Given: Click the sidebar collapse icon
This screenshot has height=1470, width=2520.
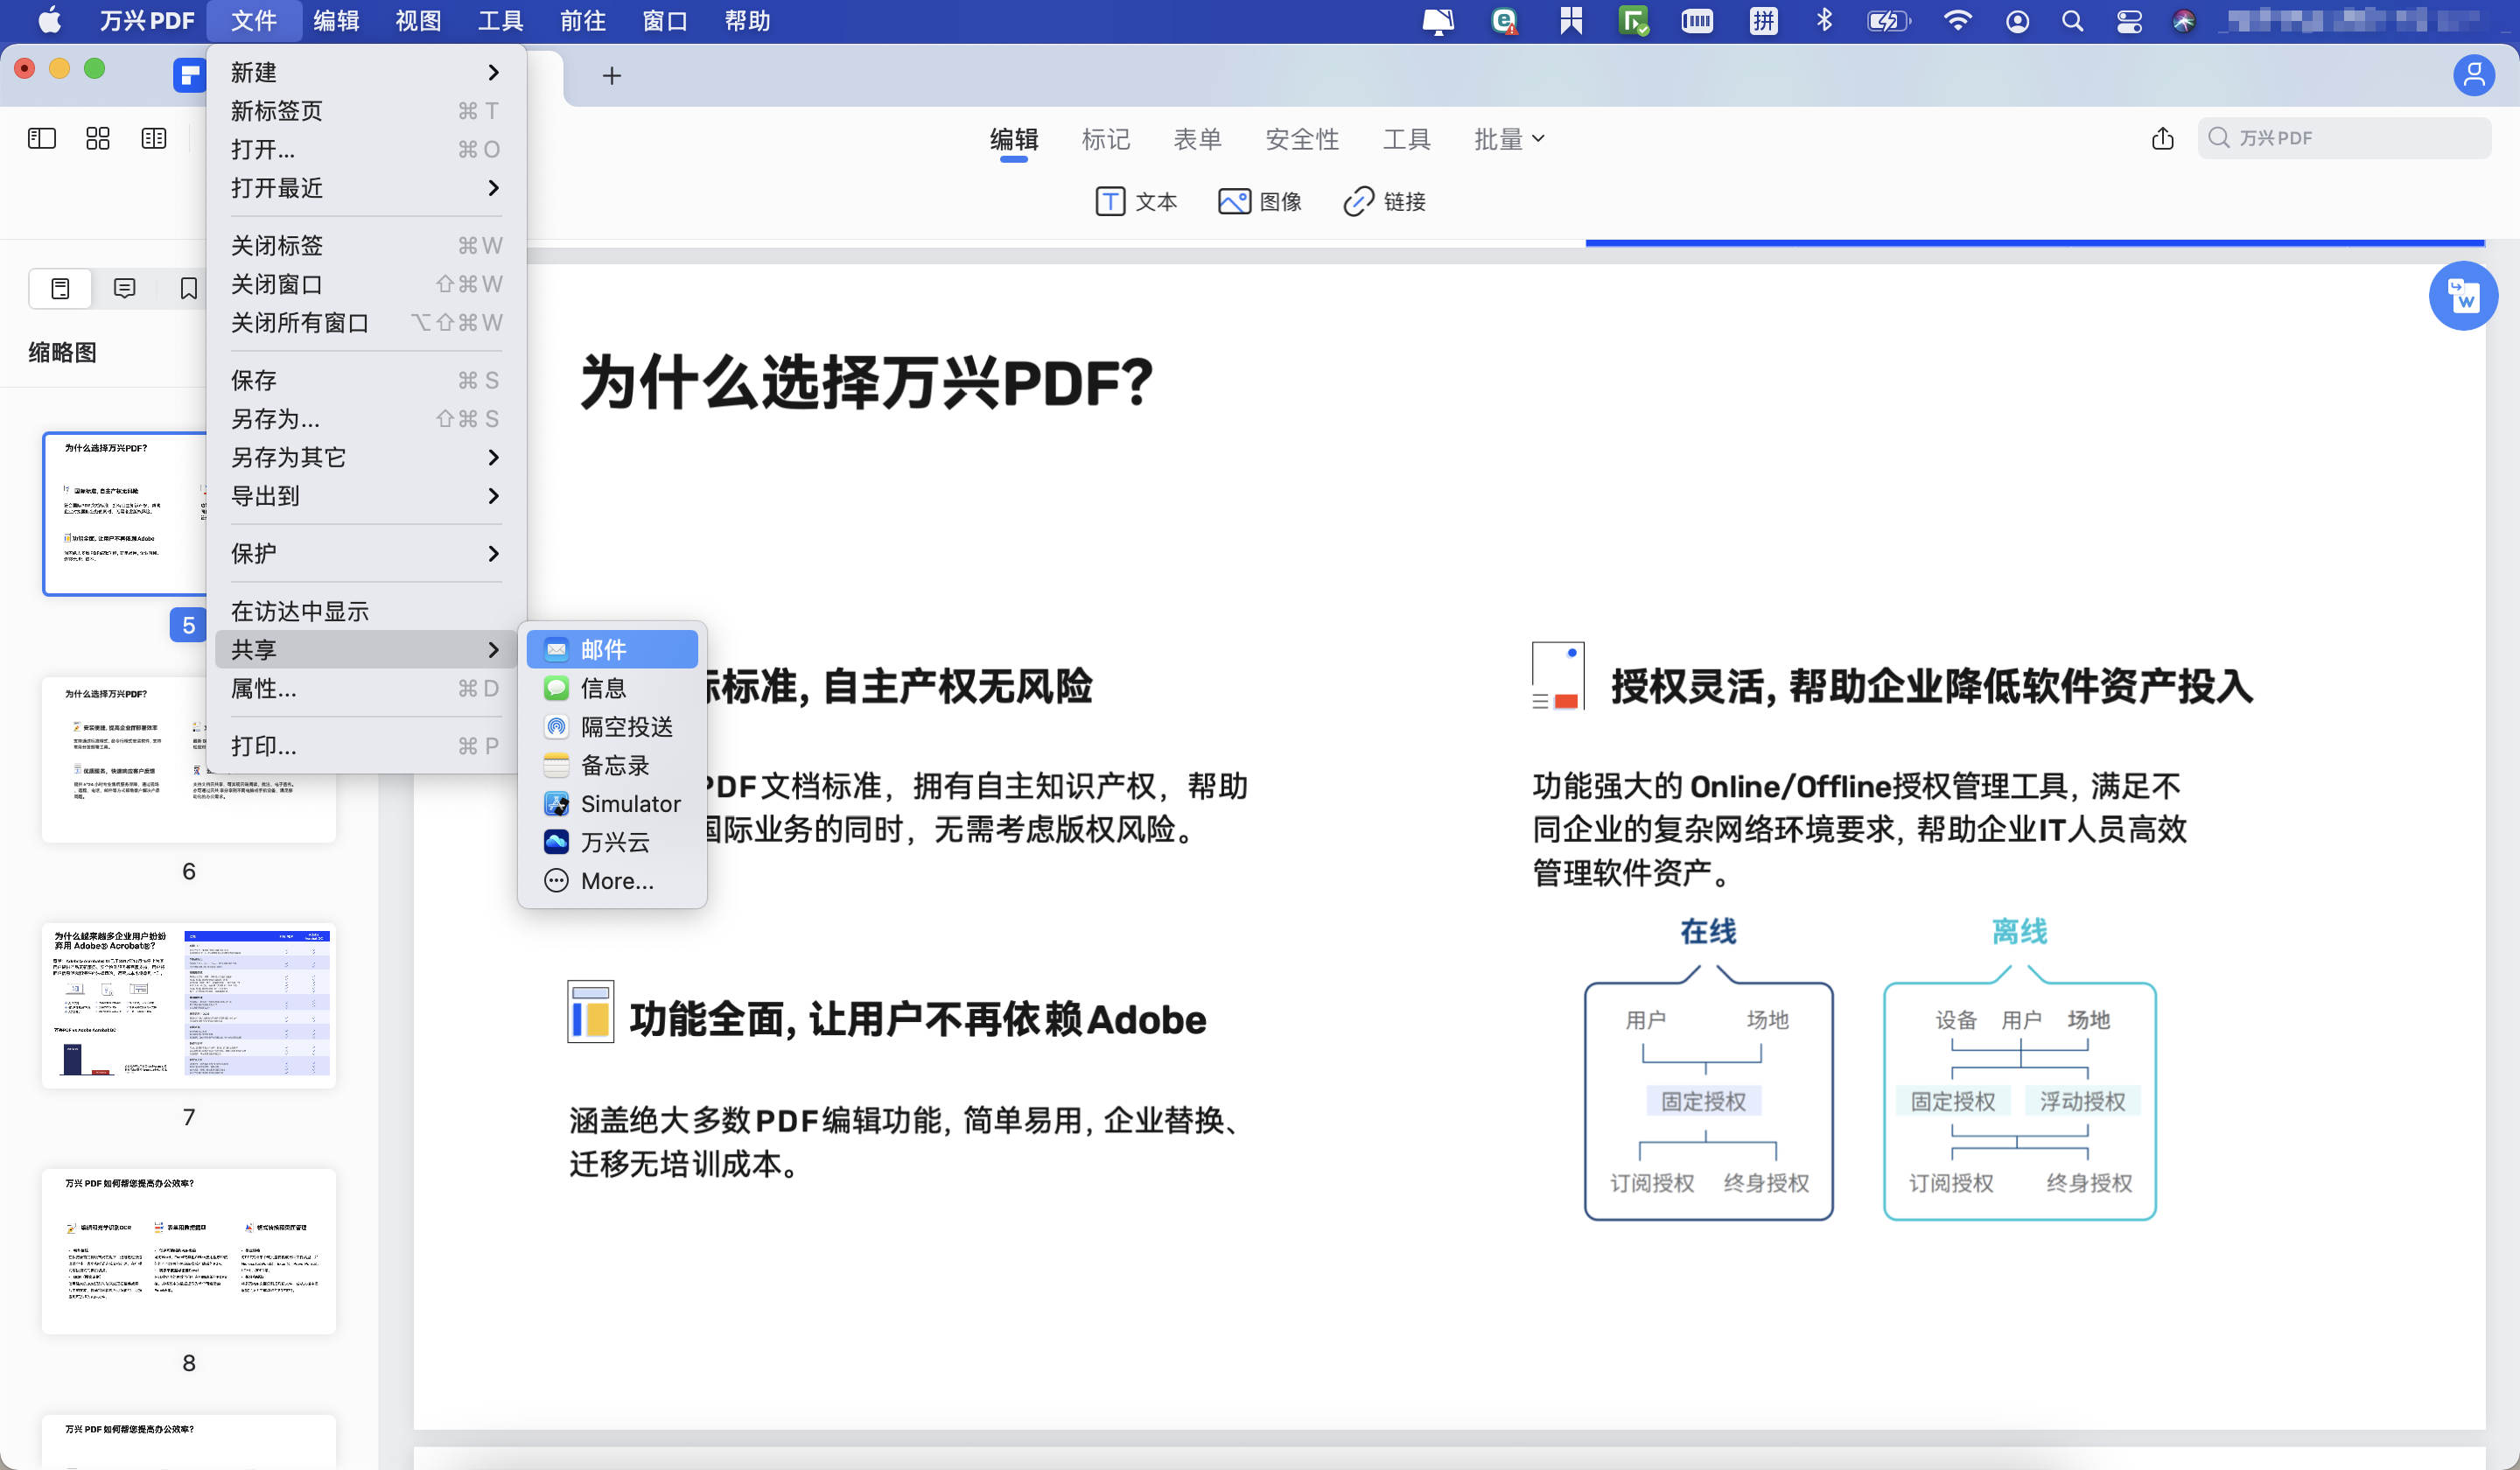Looking at the screenshot, I should tap(41, 138).
